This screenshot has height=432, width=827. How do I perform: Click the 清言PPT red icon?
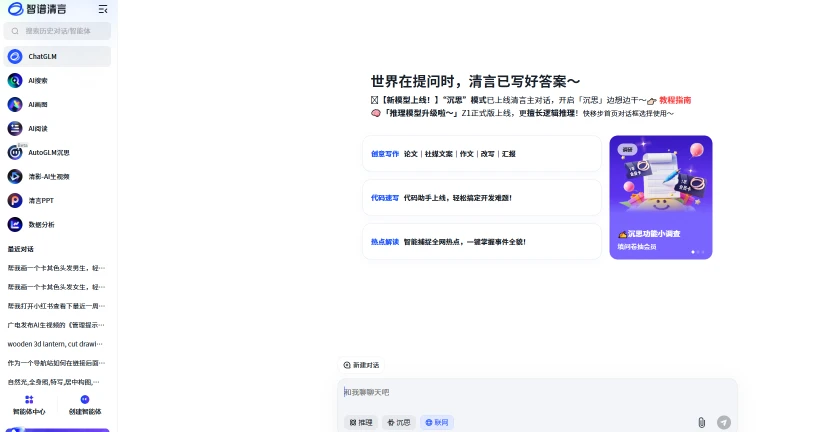pos(15,200)
